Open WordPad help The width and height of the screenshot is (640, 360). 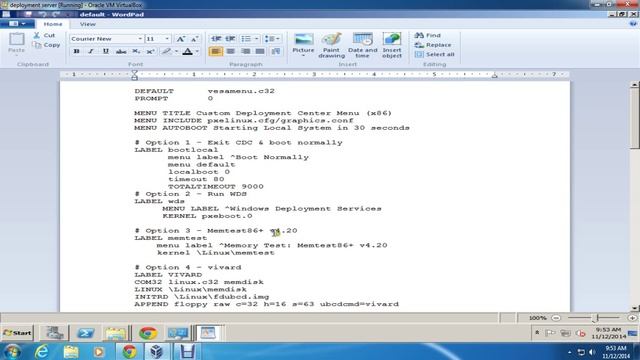point(633,24)
